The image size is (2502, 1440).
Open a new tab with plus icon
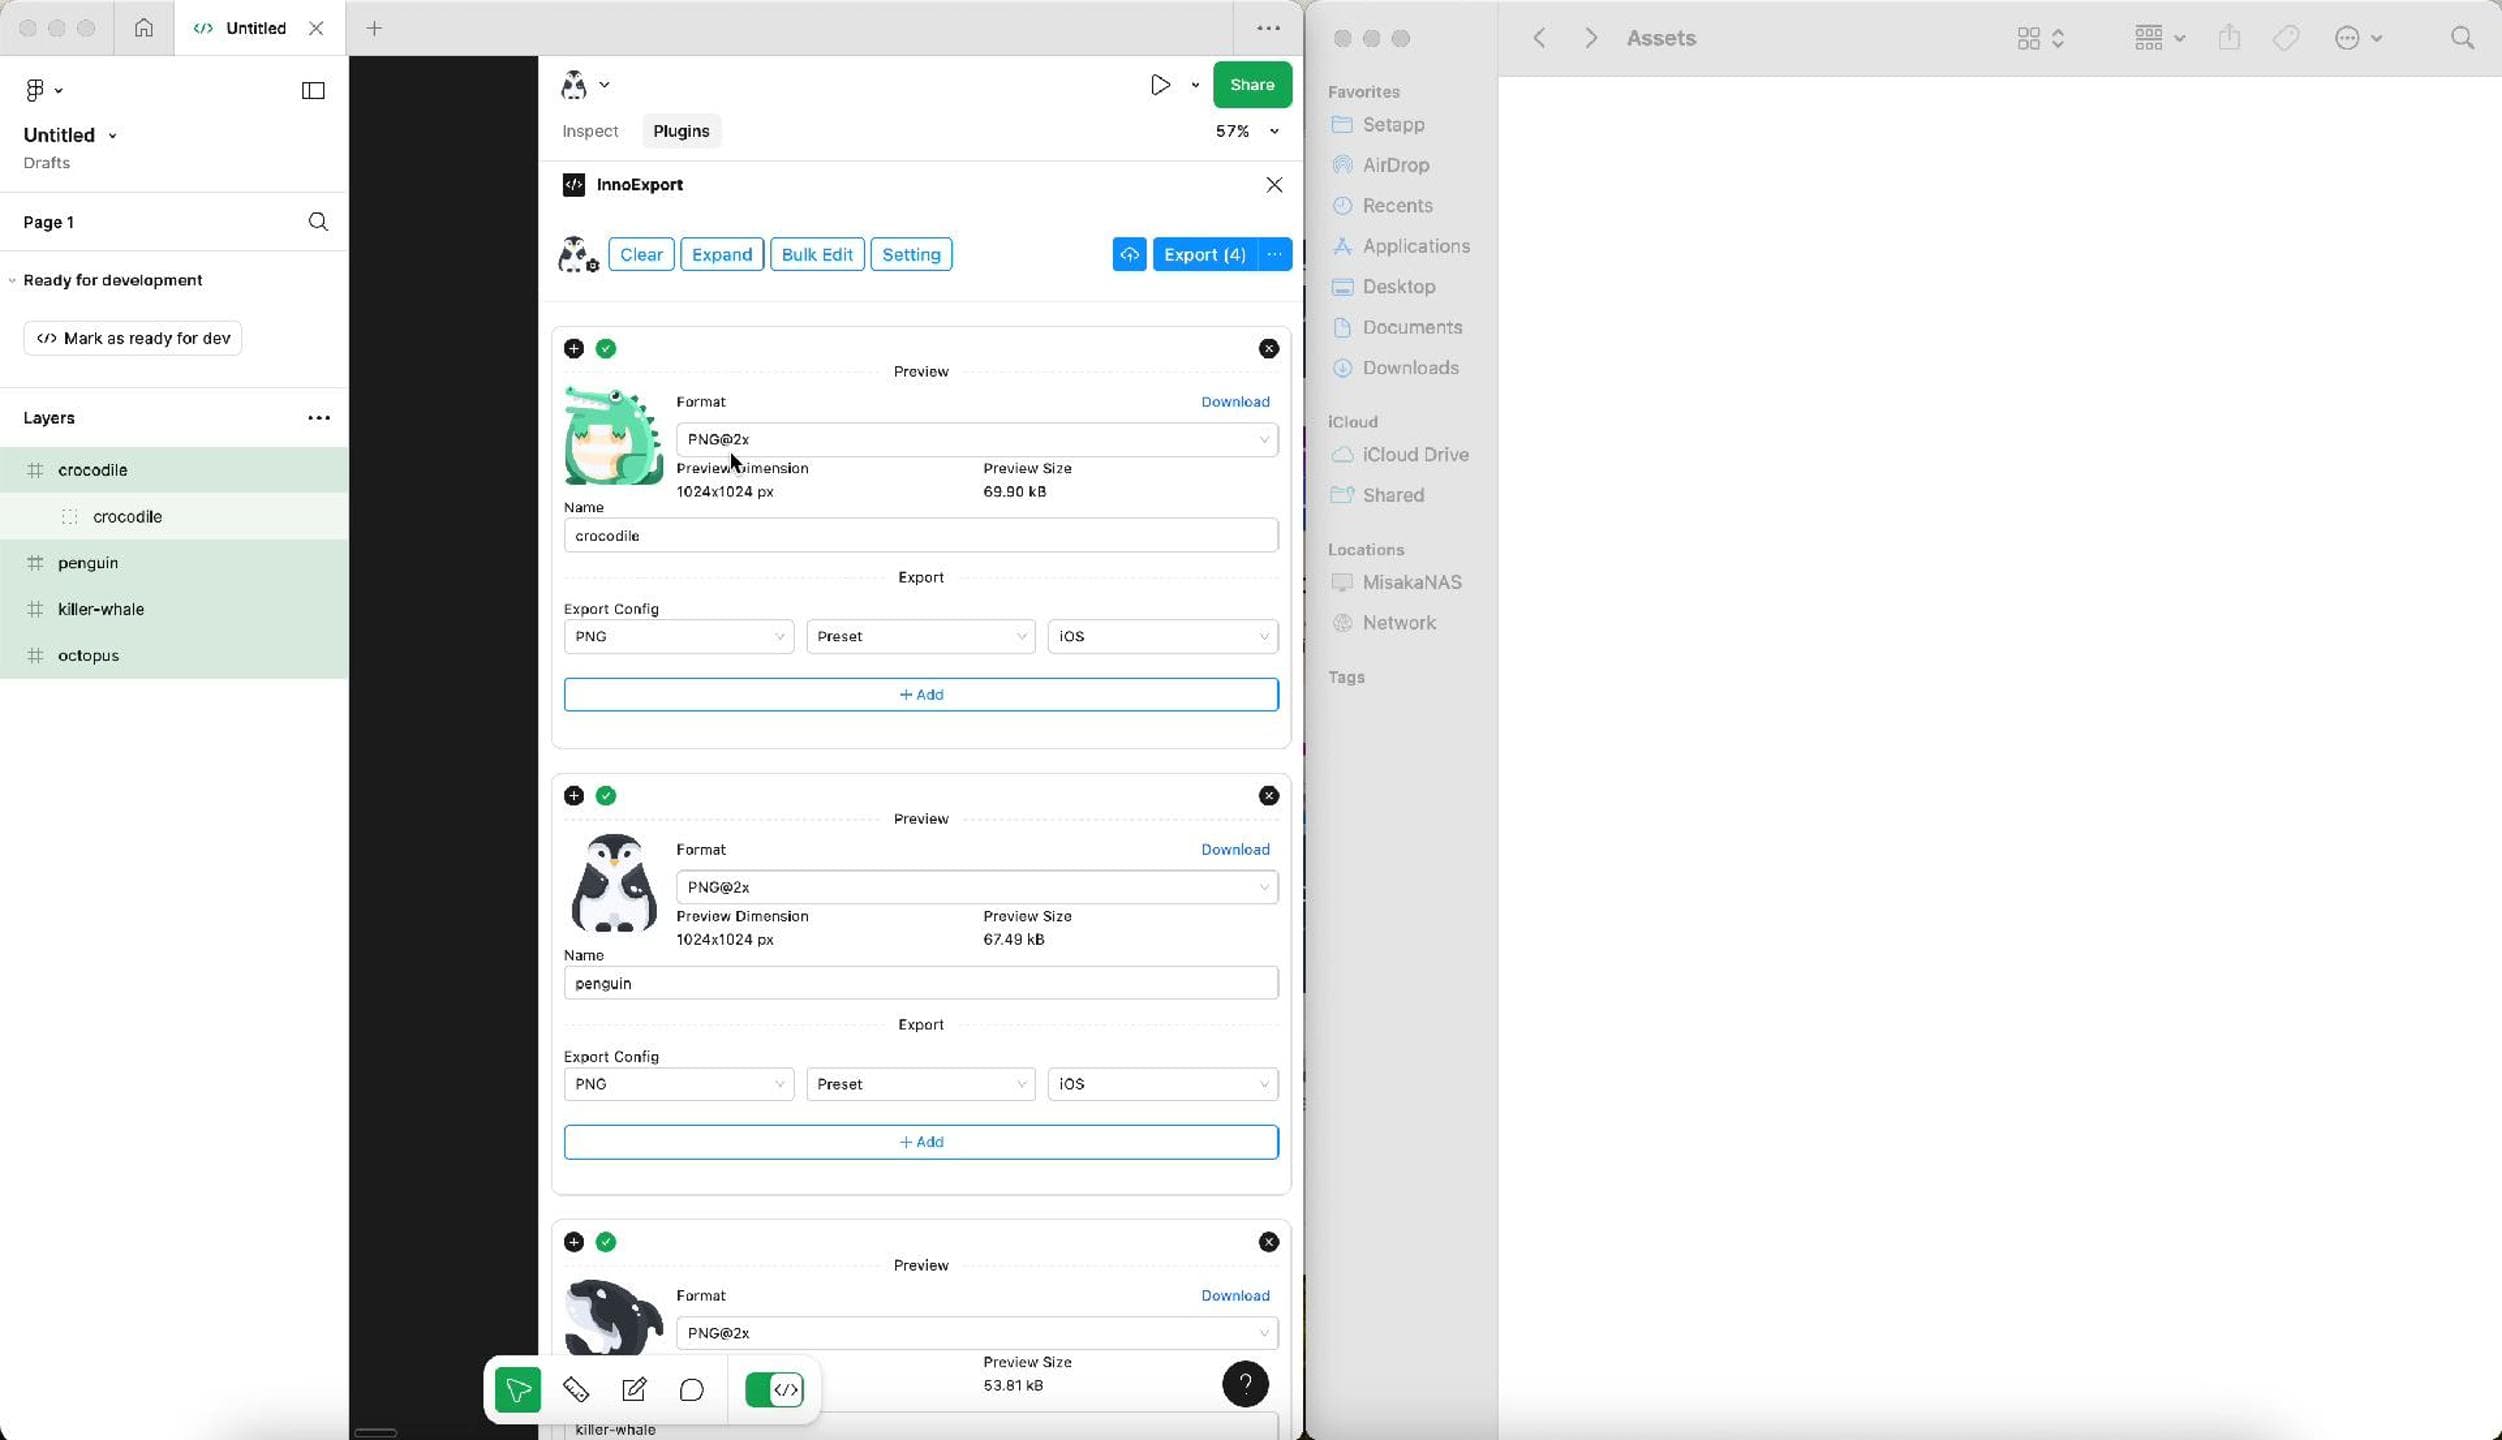coord(374,28)
